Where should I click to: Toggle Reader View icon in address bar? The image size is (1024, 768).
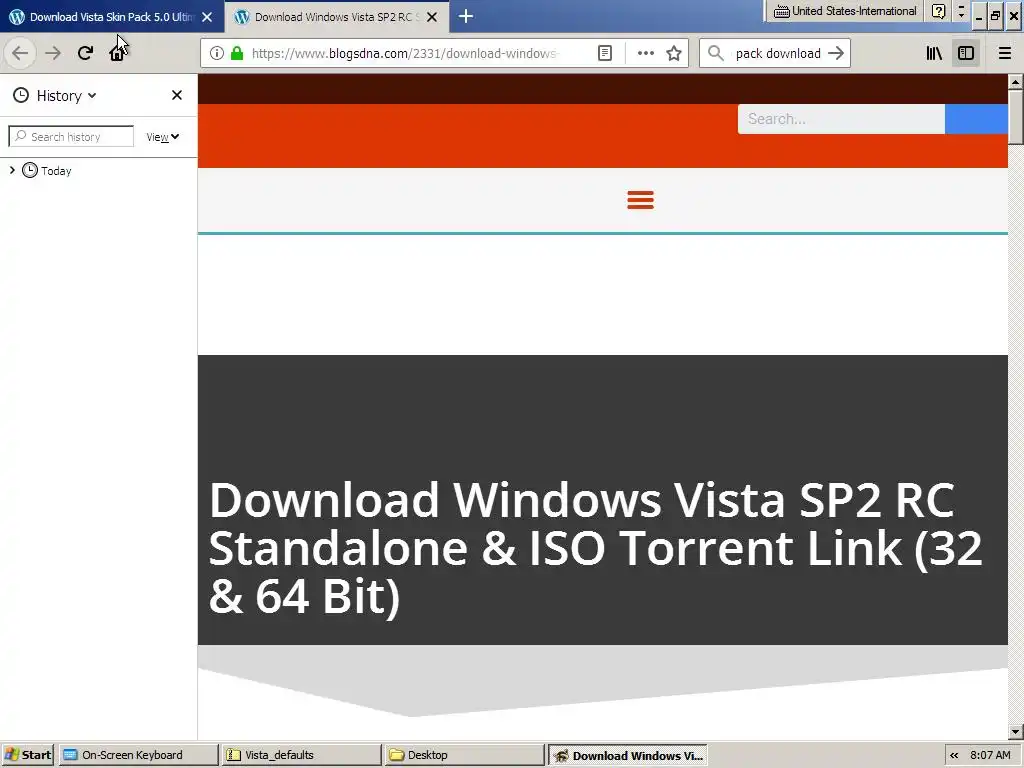605,53
